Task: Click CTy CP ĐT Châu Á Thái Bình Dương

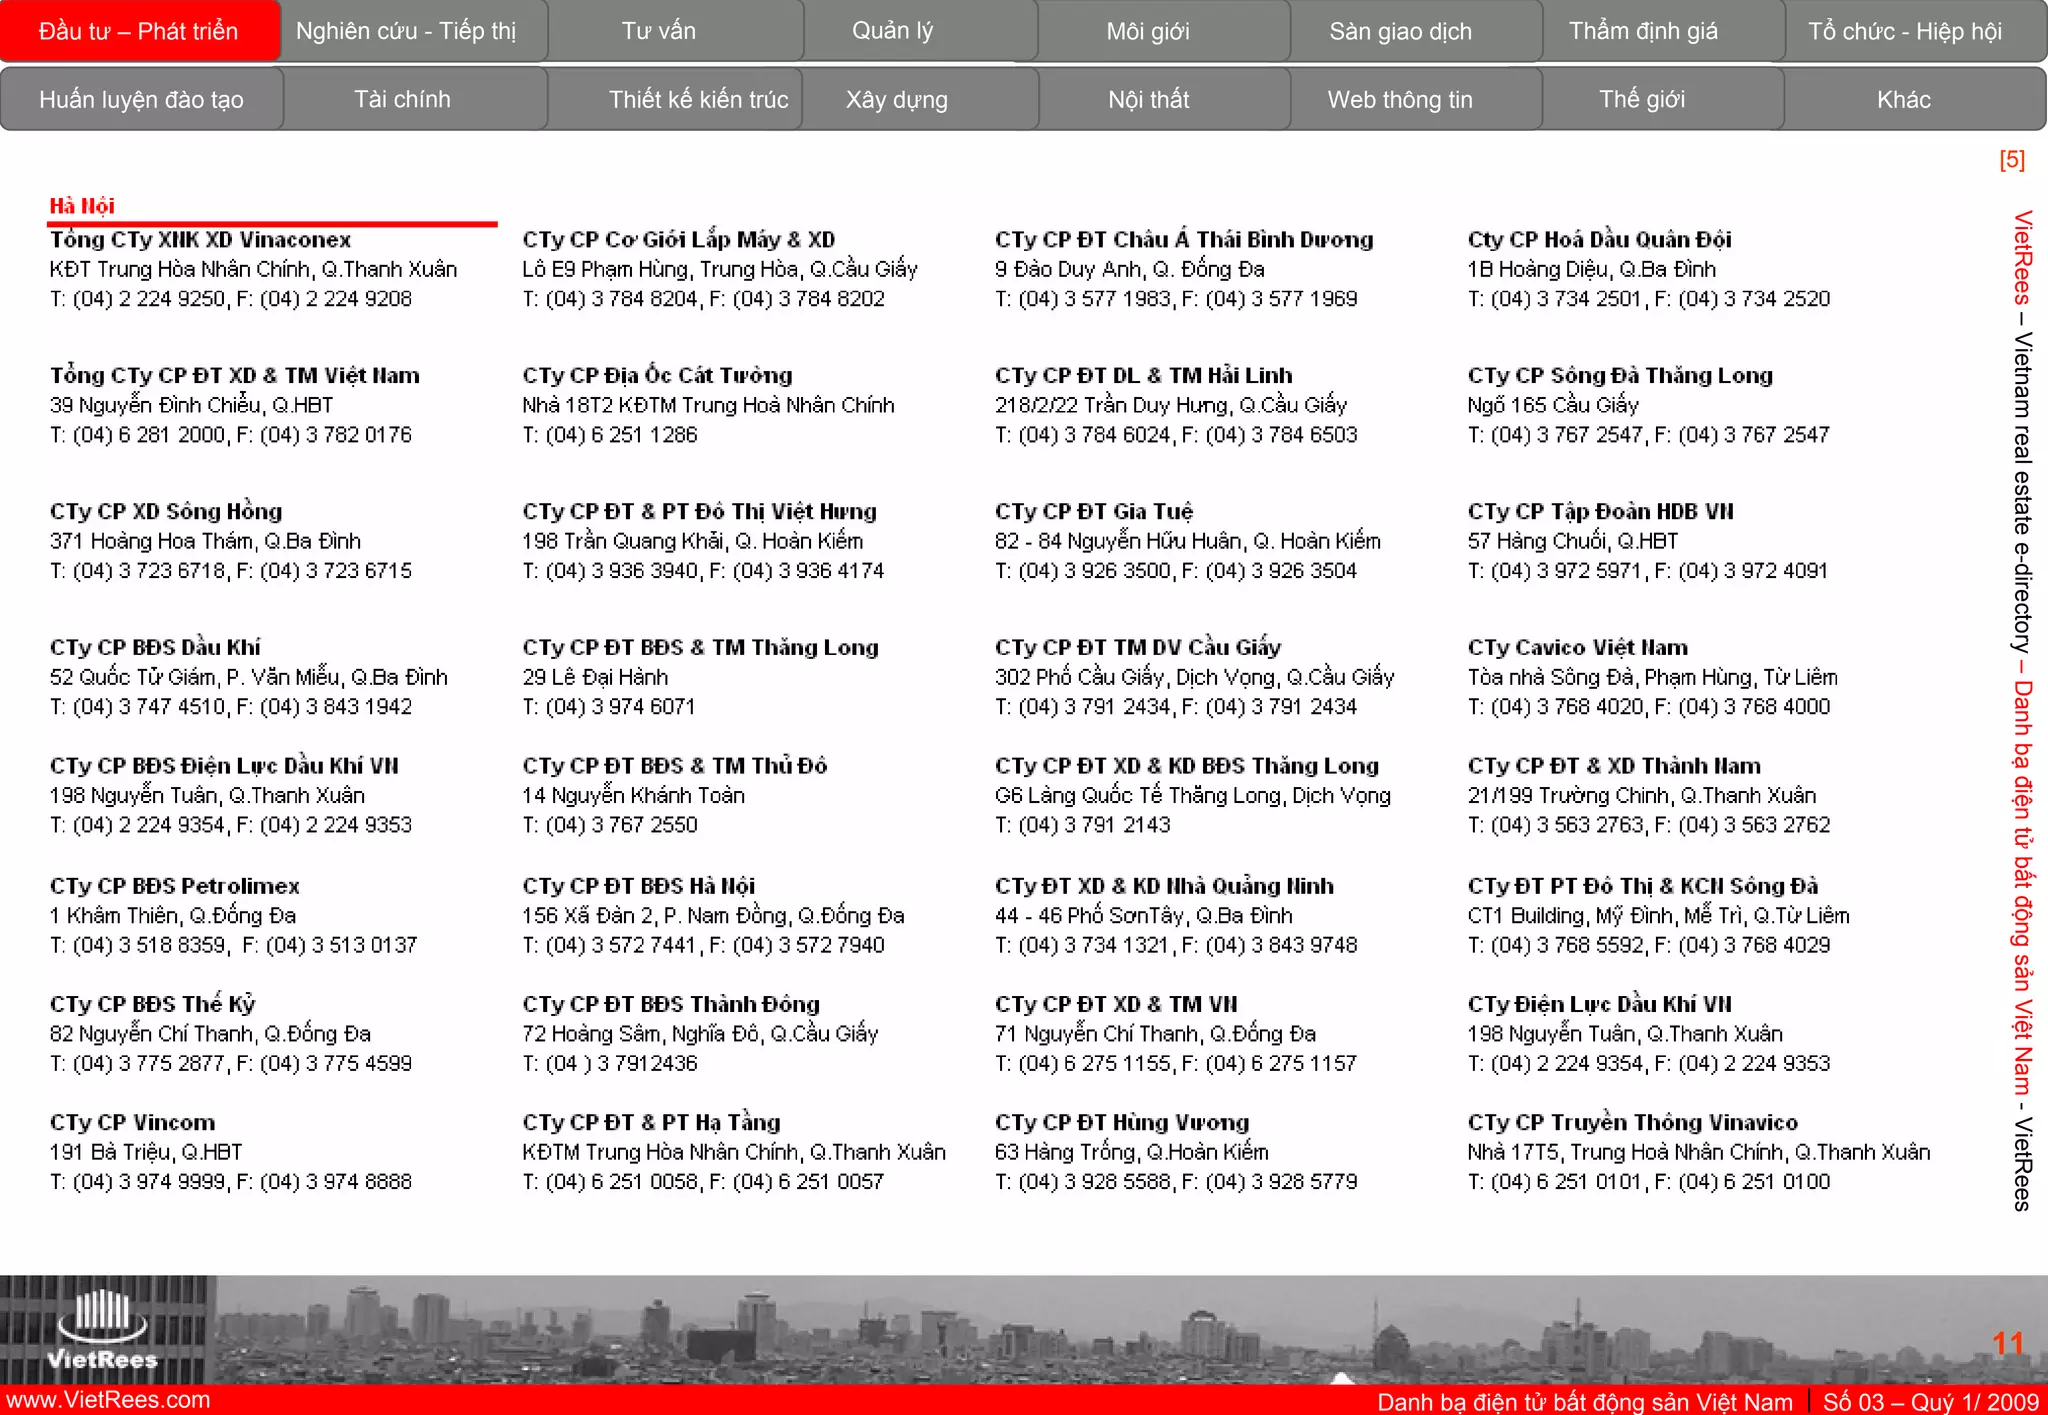Action: [x=1184, y=240]
